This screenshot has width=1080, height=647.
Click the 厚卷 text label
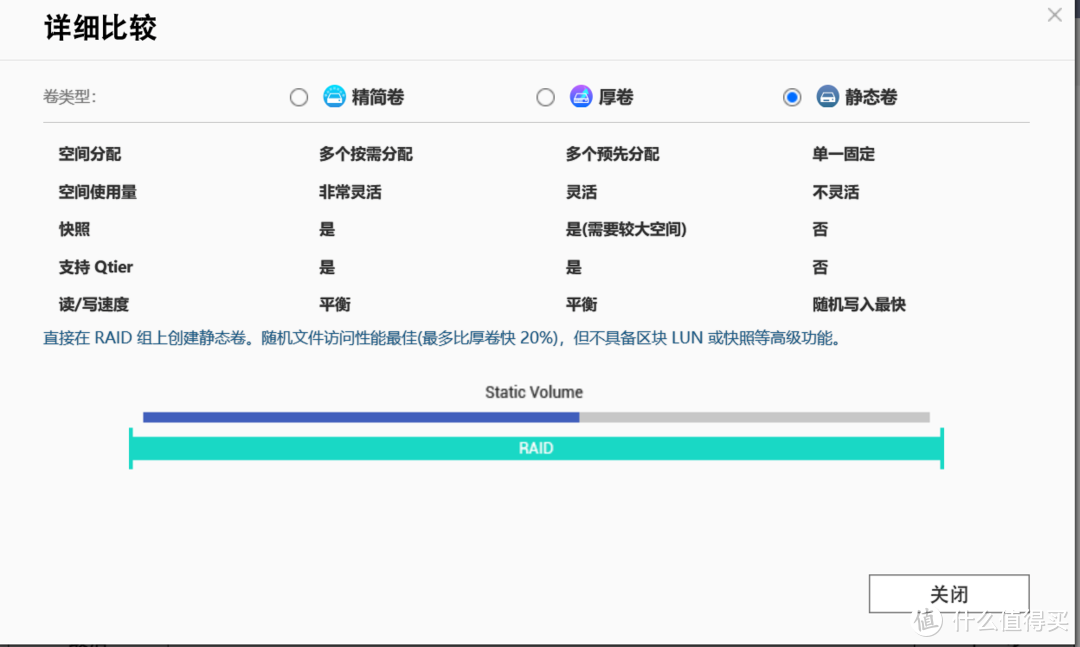[616, 97]
